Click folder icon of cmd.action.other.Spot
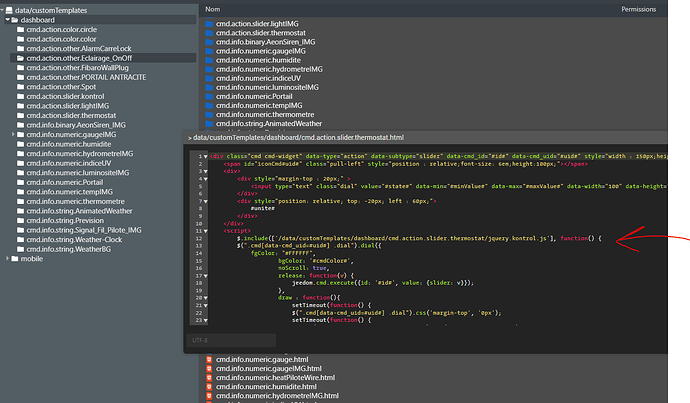 (x=20, y=87)
